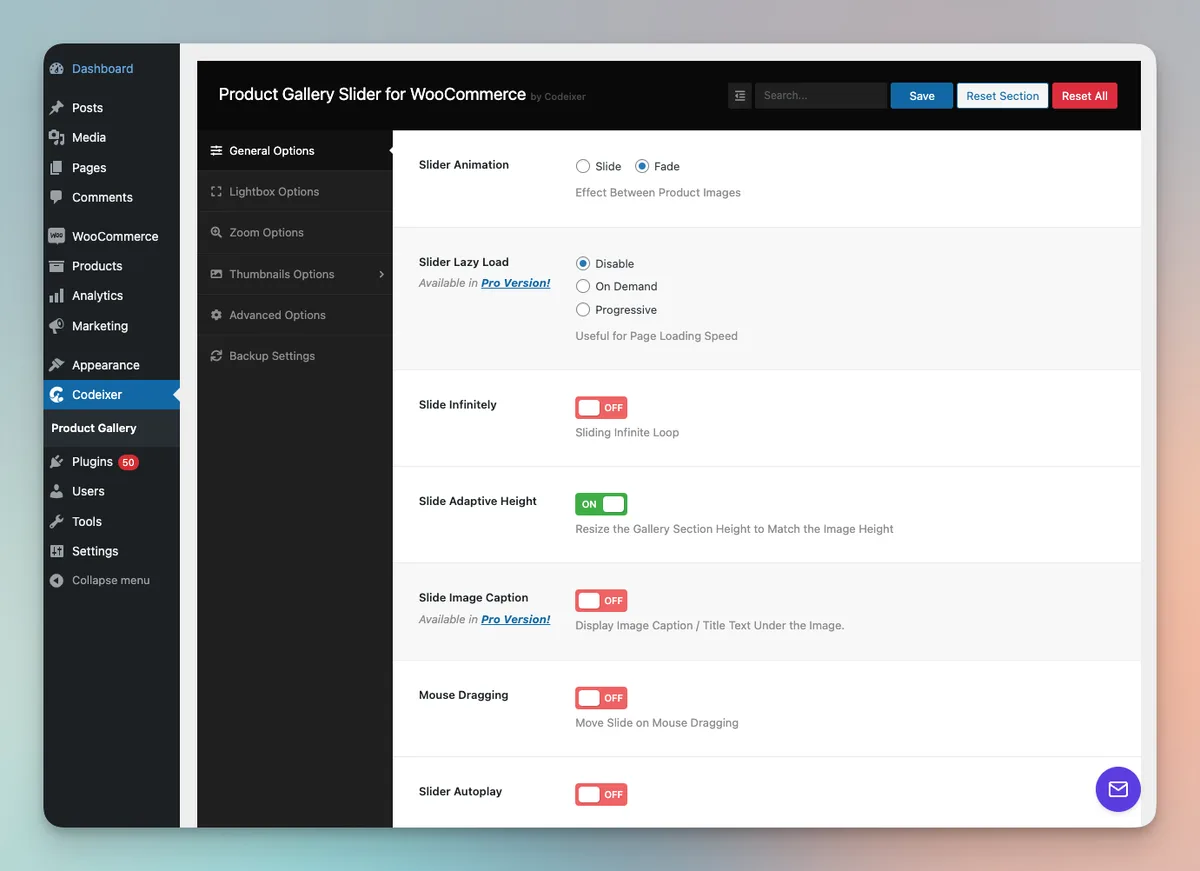Click the Appearance paintbrush icon
Viewport: 1200px width, 871px height.
pos(57,365)
